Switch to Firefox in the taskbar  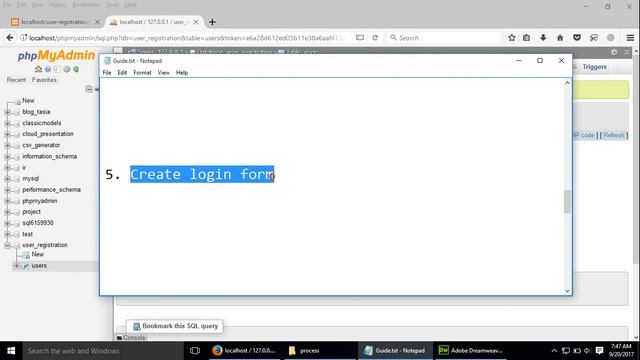[244, 351]
